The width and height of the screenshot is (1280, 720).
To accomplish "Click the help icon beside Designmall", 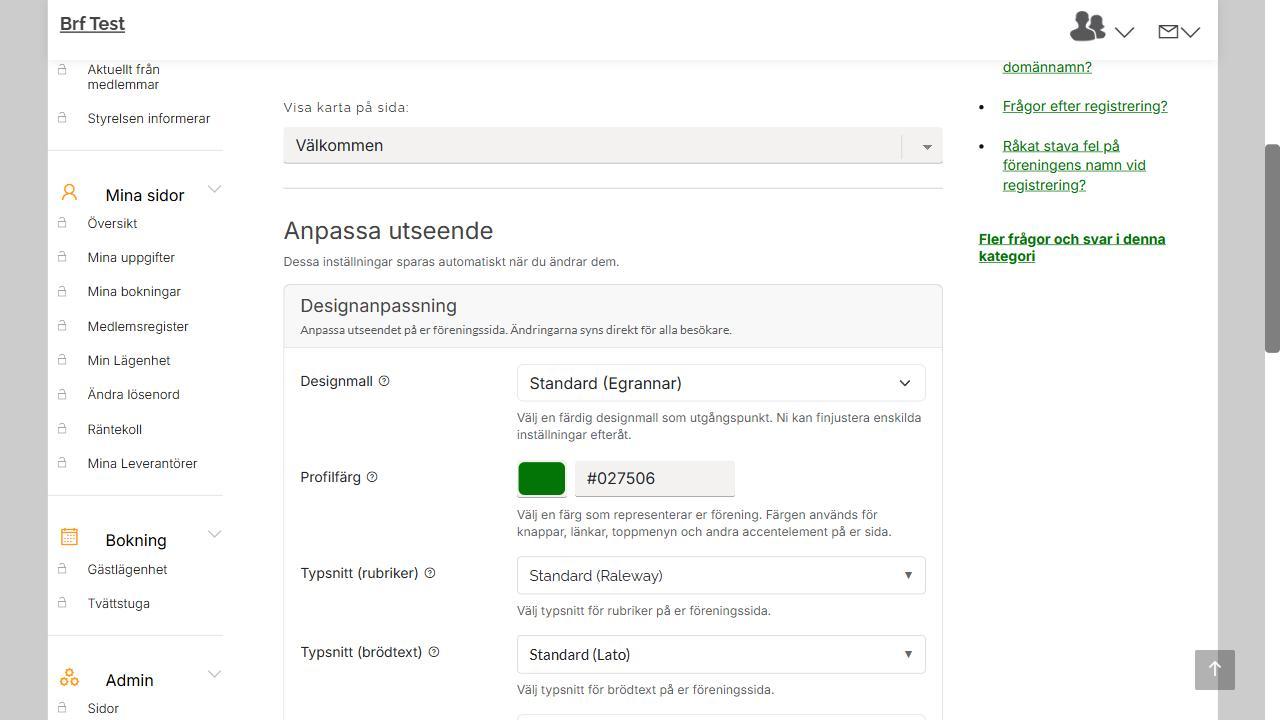I will [x=384, y=381].
